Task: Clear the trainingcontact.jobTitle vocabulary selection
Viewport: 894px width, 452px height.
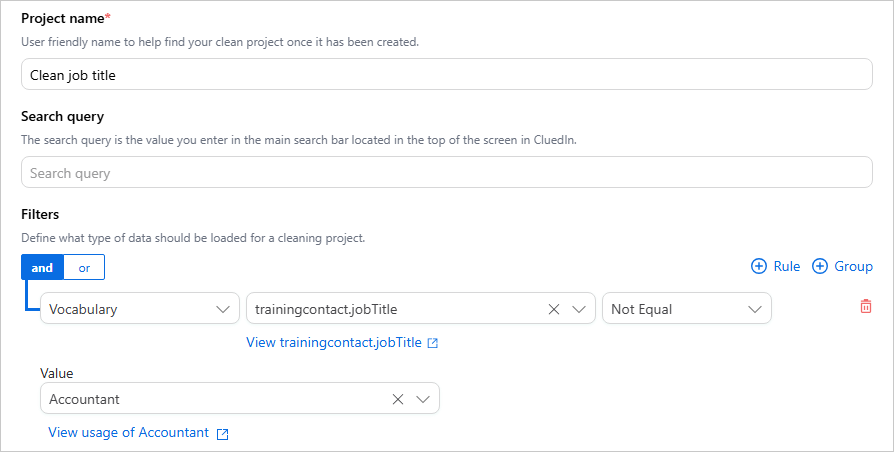Action: click(554, 309)
